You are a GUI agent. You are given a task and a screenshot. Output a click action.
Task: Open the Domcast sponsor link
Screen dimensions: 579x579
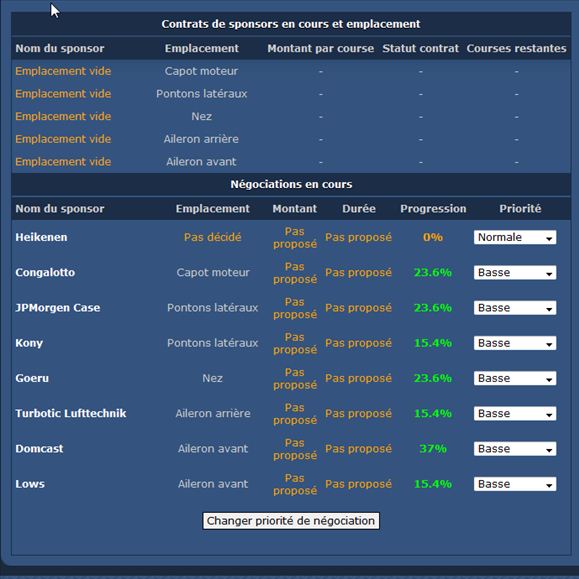(x=39, y=449)
